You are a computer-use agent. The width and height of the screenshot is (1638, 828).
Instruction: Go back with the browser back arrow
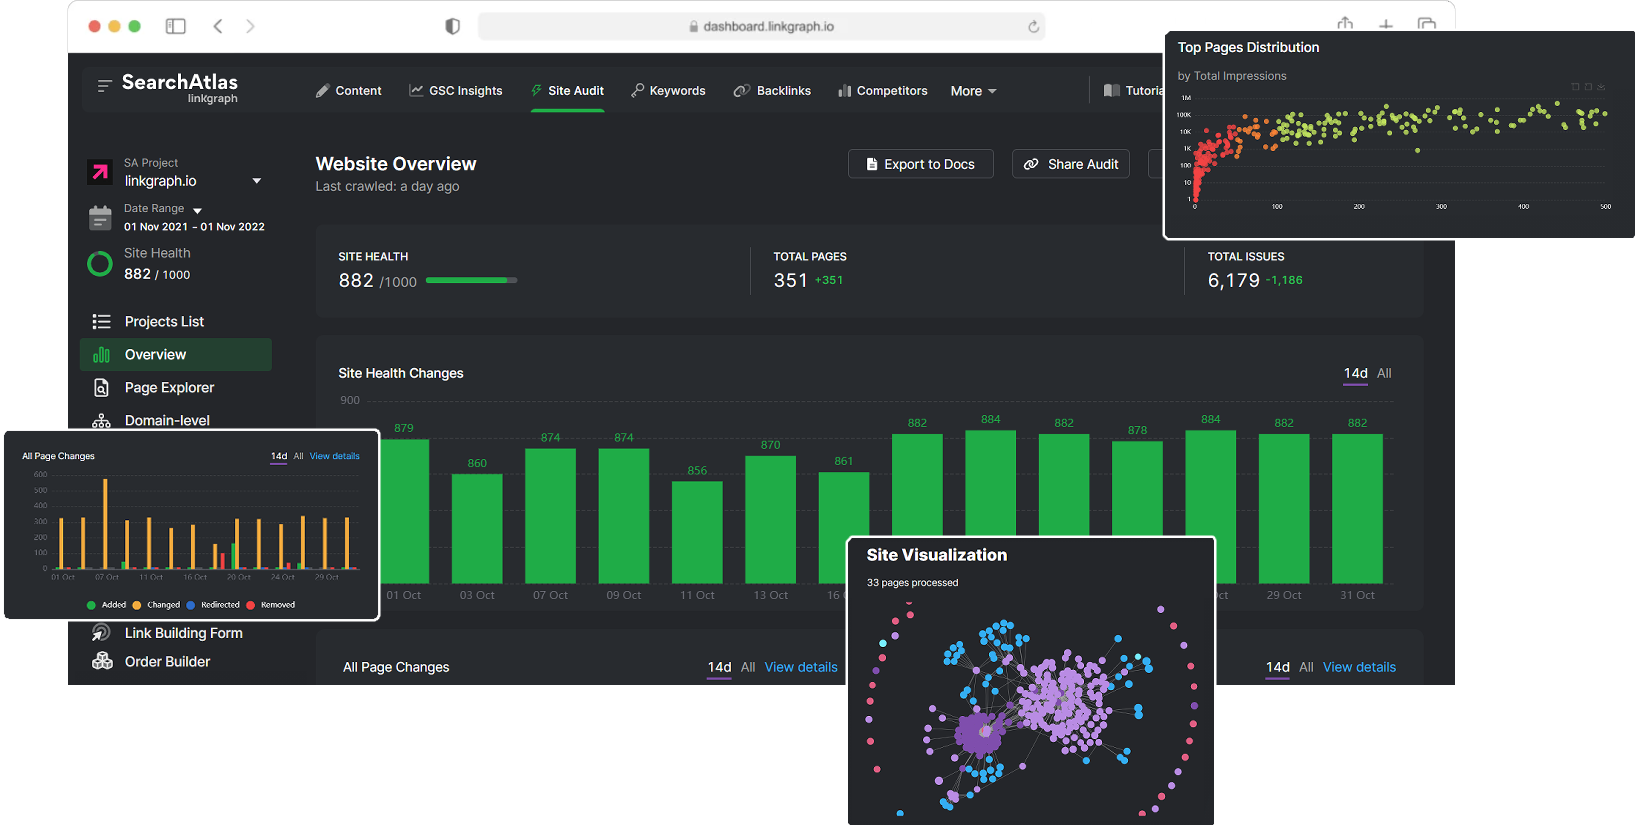(218, 26)
